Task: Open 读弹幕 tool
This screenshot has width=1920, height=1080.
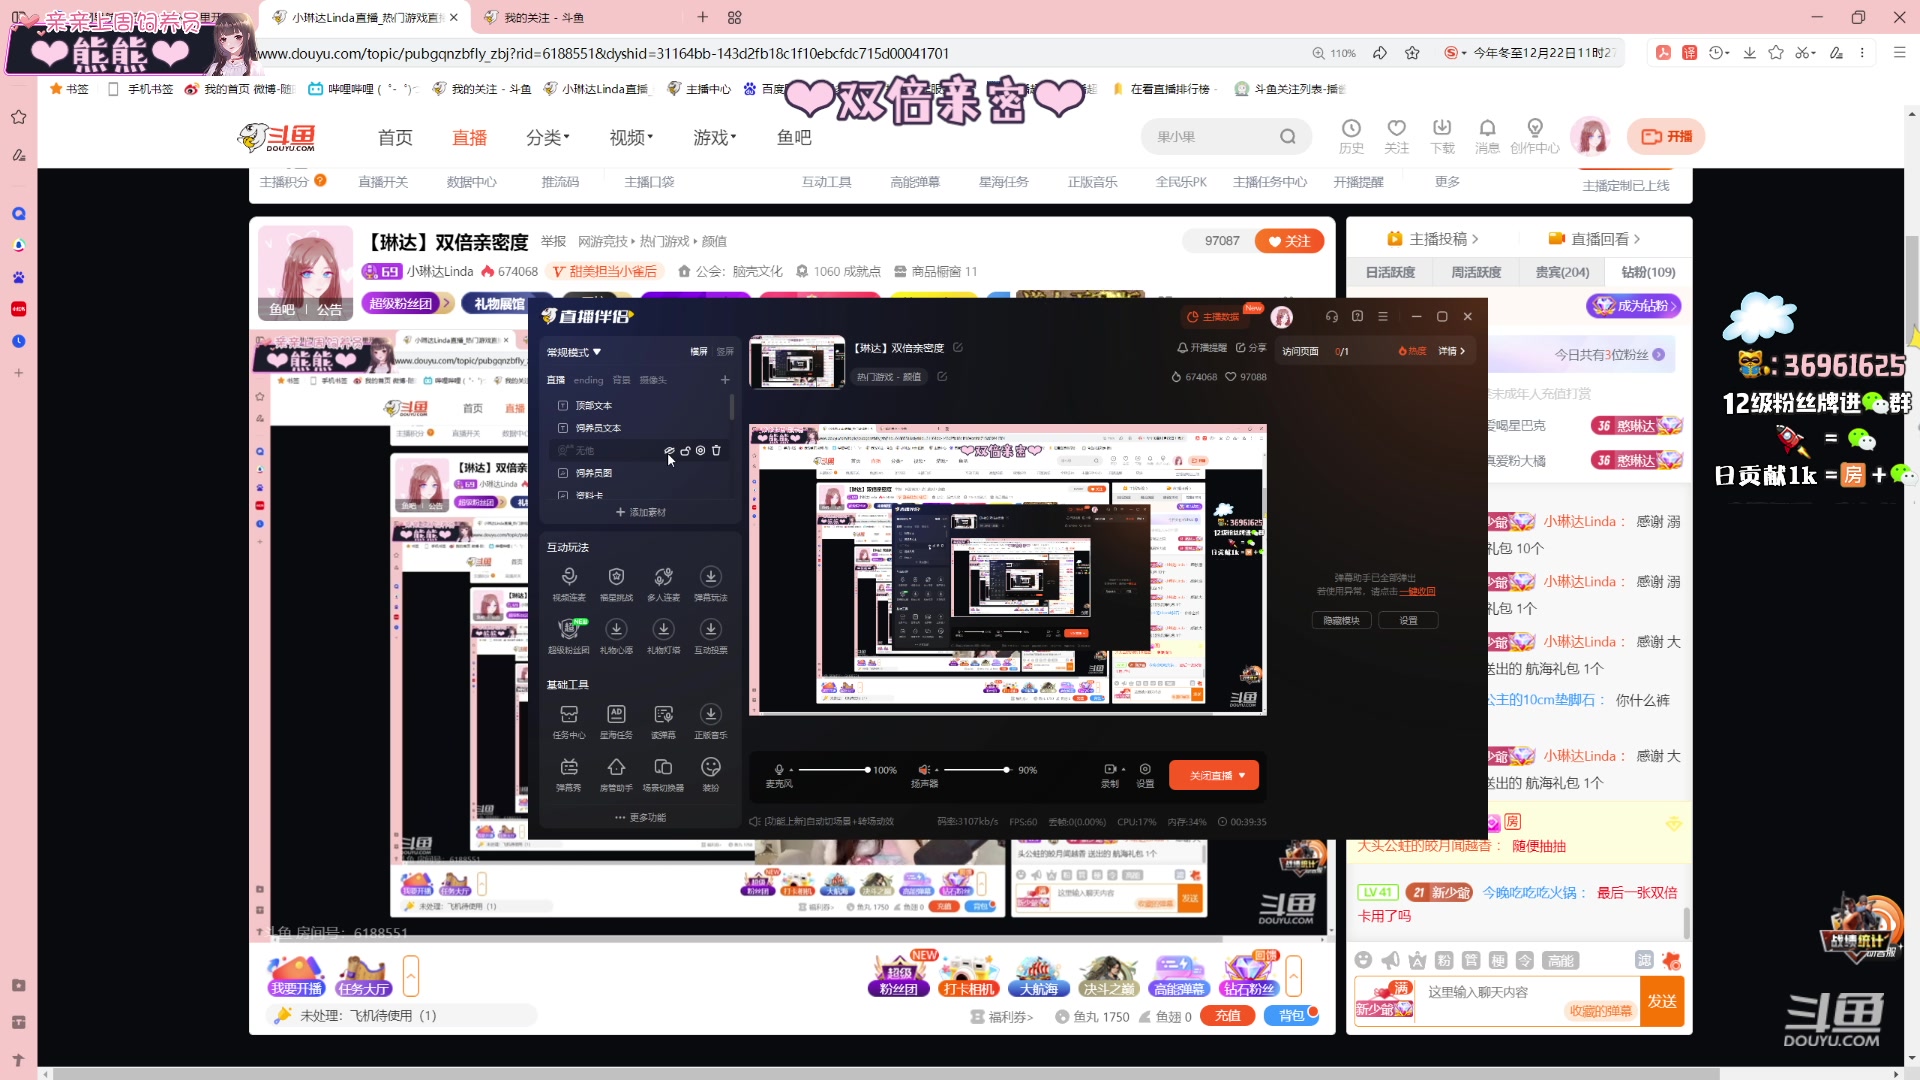Action: [663, 721]
